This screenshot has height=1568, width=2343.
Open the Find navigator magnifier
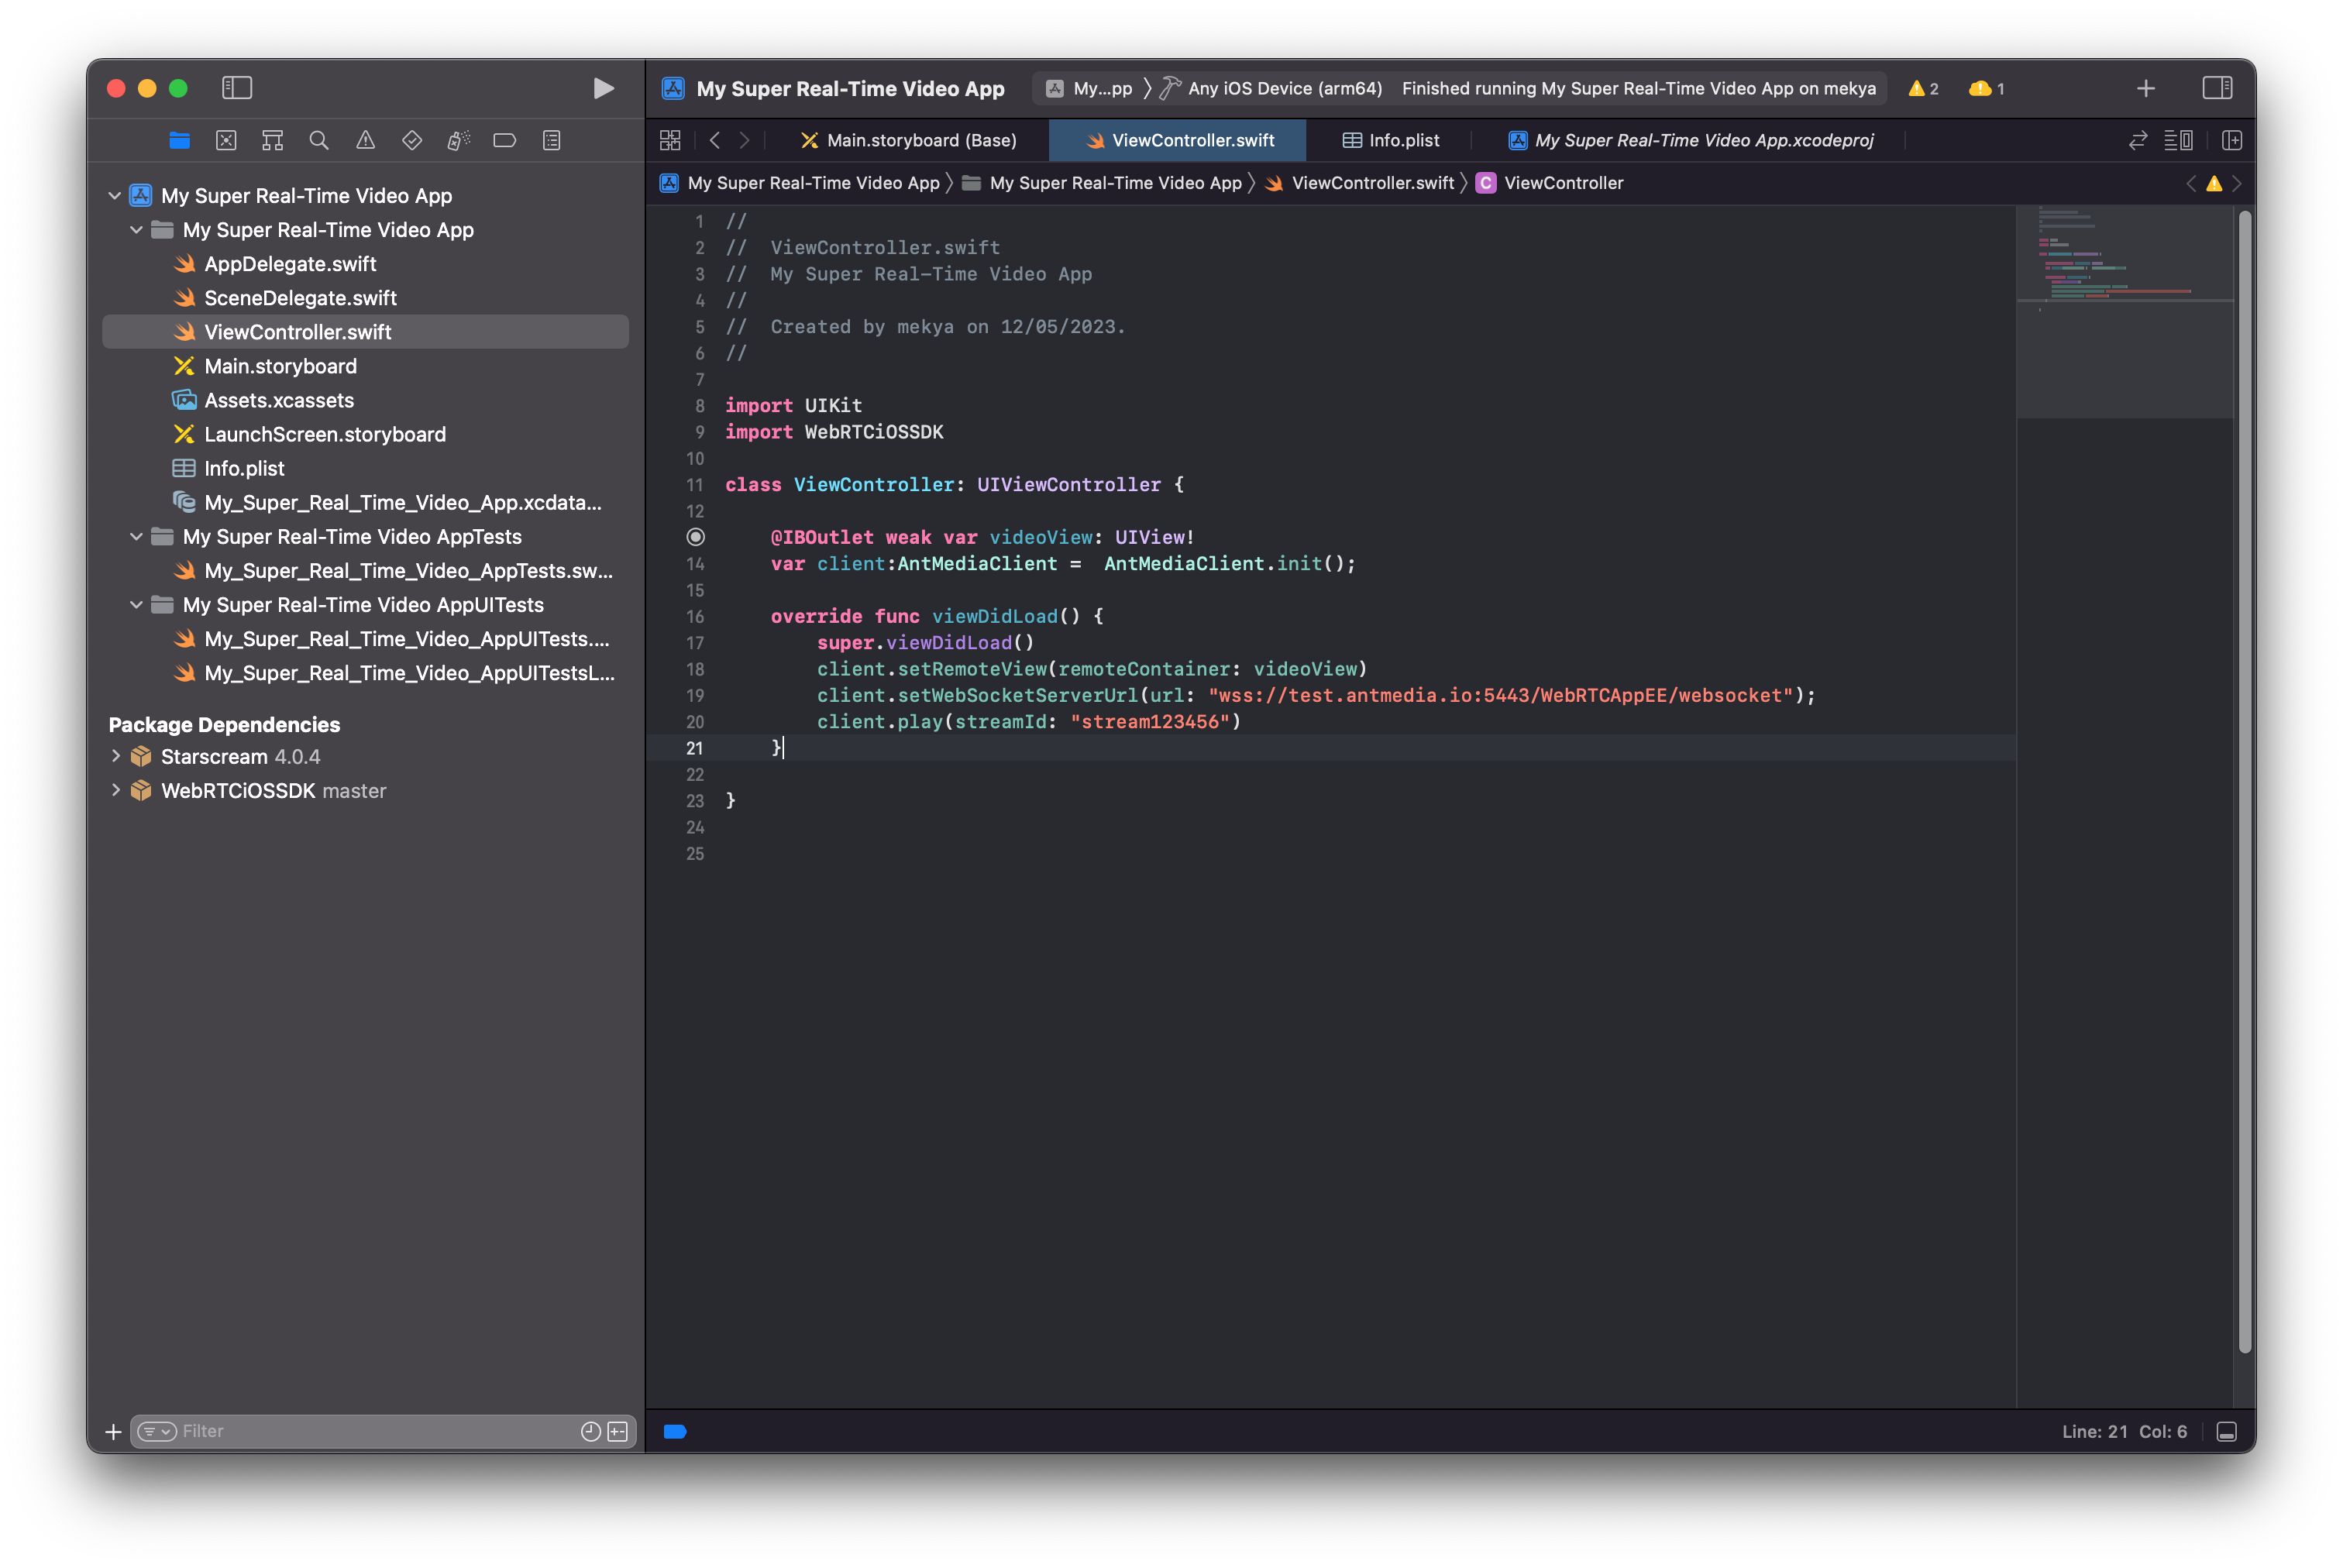pos(319,140)
